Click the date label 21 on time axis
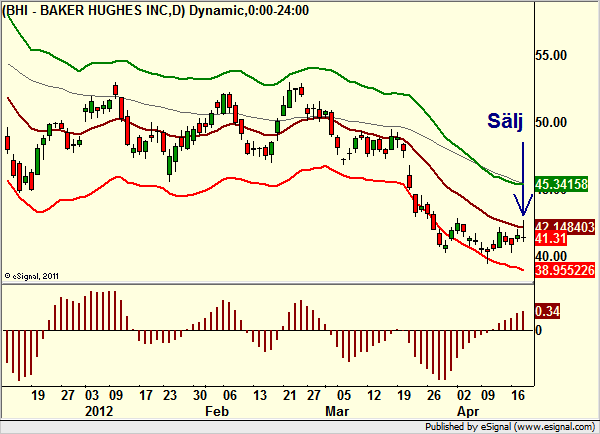The image size is (600, 434). (289, 395)
